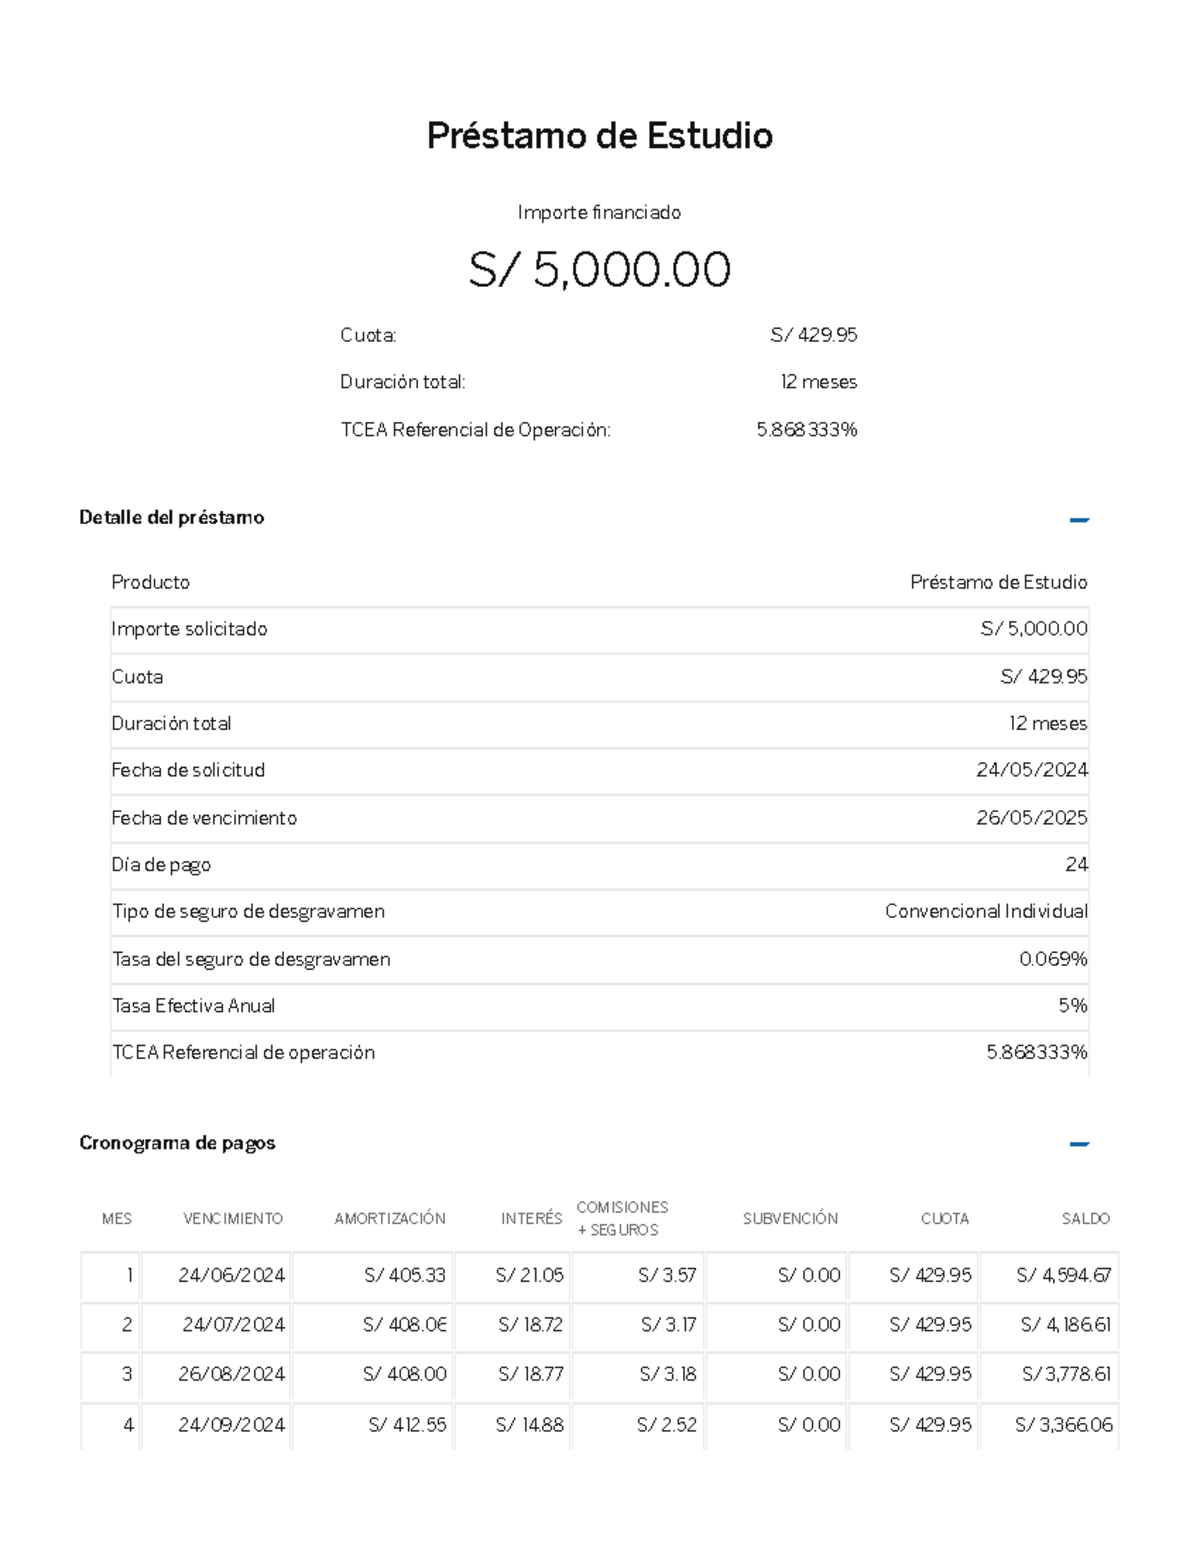This screenshot has width=1200, height=1553.
Task: Click the Importe solicitado value S/ 5,000.00
Action: click(1034, 629)
